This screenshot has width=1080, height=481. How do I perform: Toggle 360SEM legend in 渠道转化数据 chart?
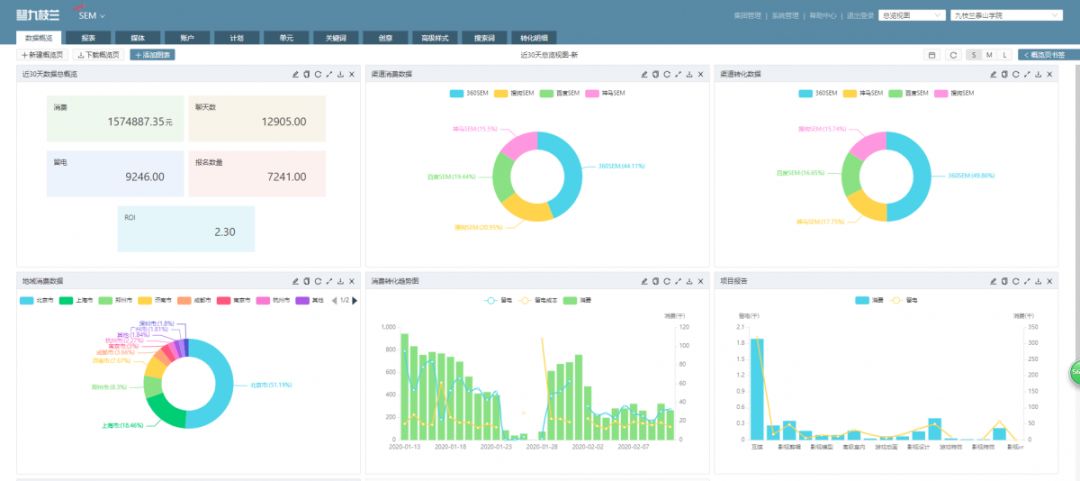818,93
